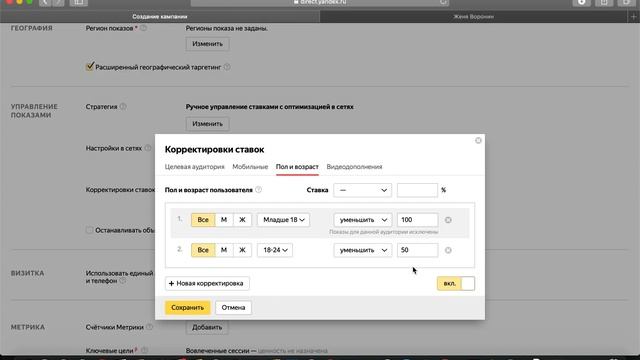Image resolution: width=640 pixels, height=360 pixels.
Task: Click the 100 percent field in row 1
Action: (x=417, y=220)
